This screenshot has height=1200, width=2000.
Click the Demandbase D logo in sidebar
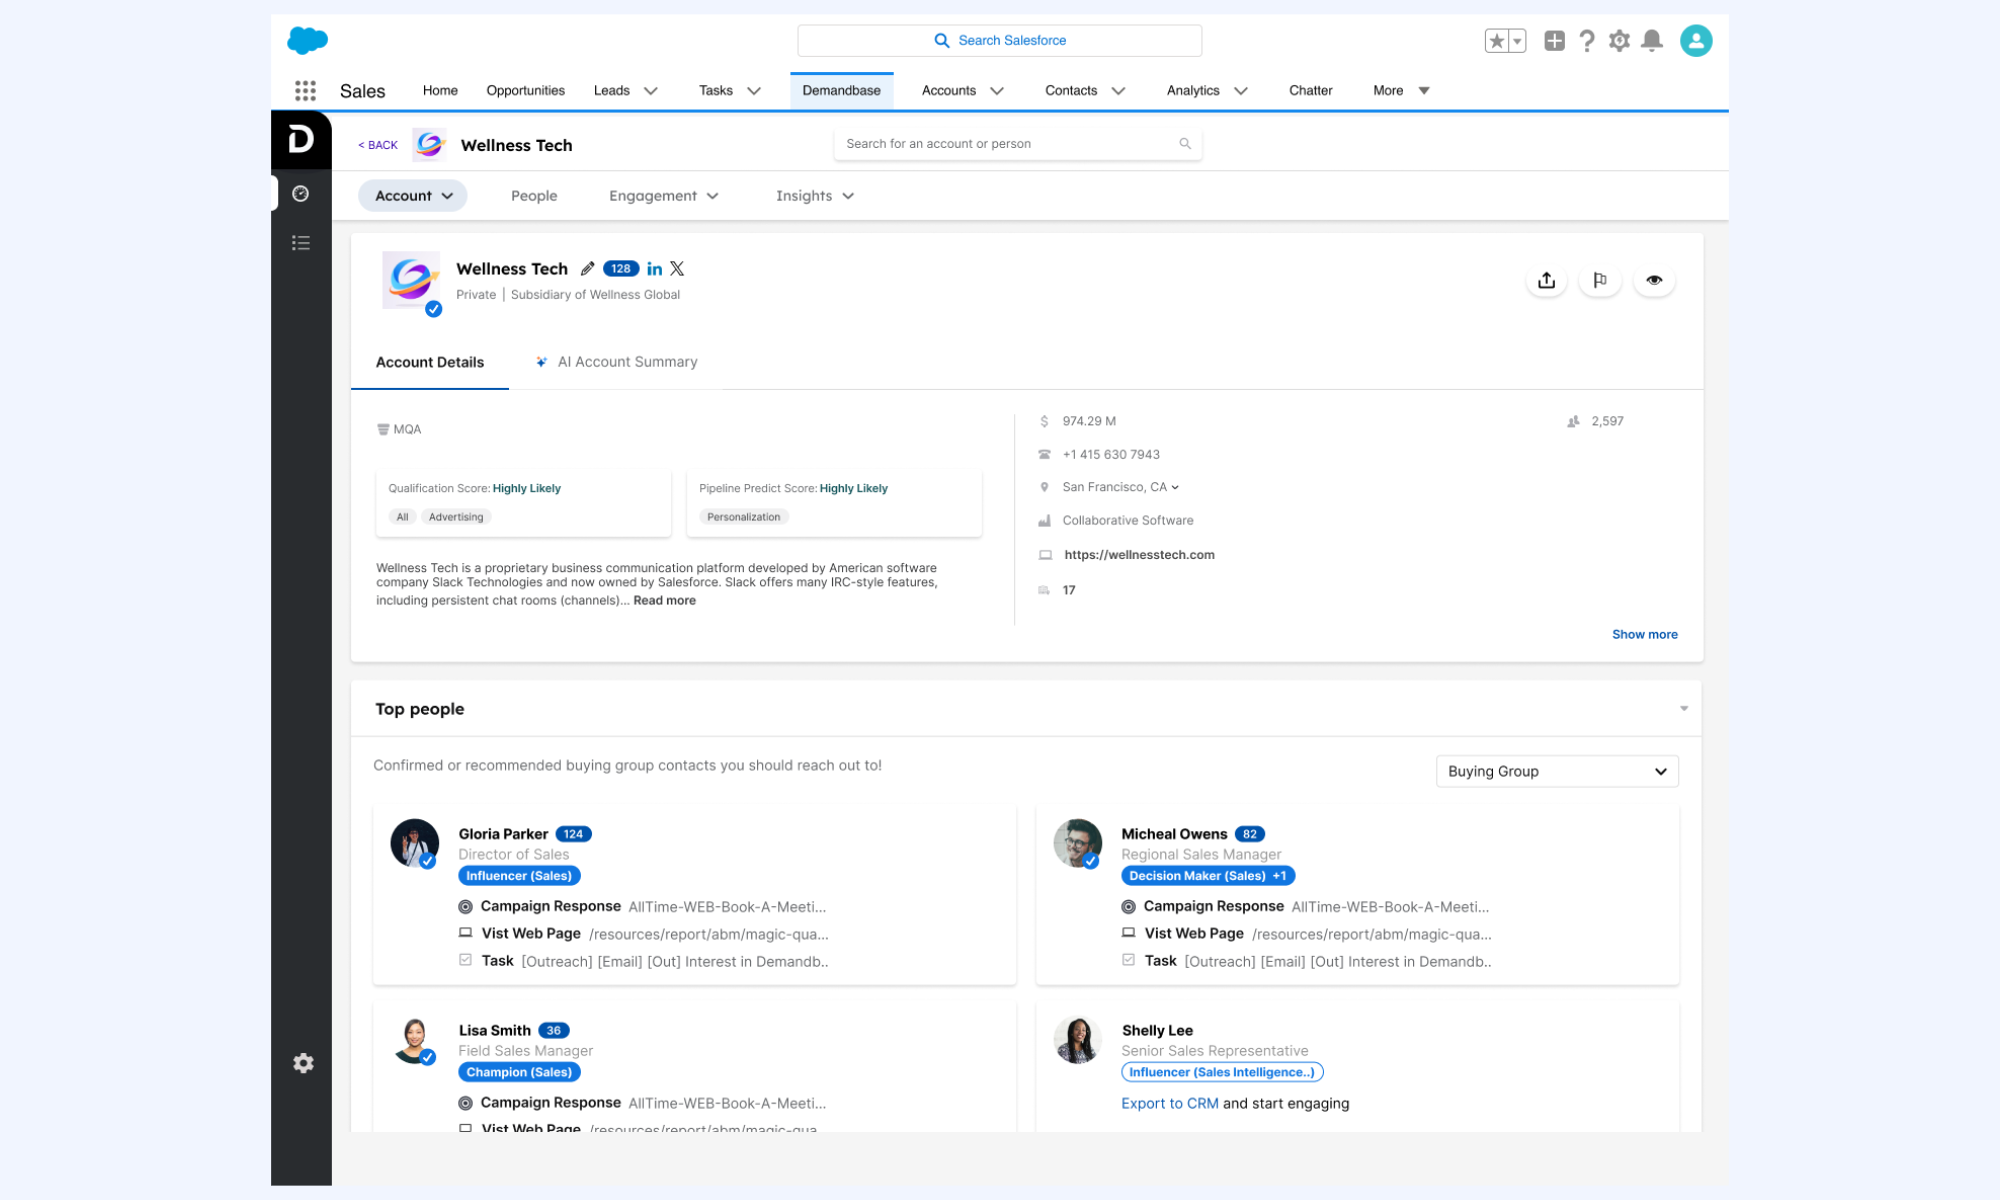(301, 140)
